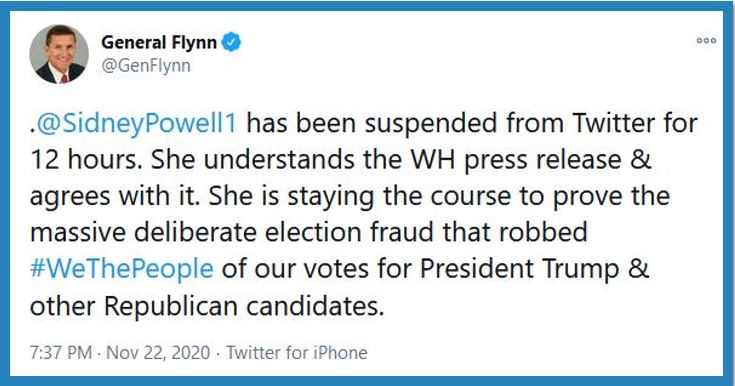
Task: Click the 7:37 PM timestamp
Action: click(x=61, y=352)
